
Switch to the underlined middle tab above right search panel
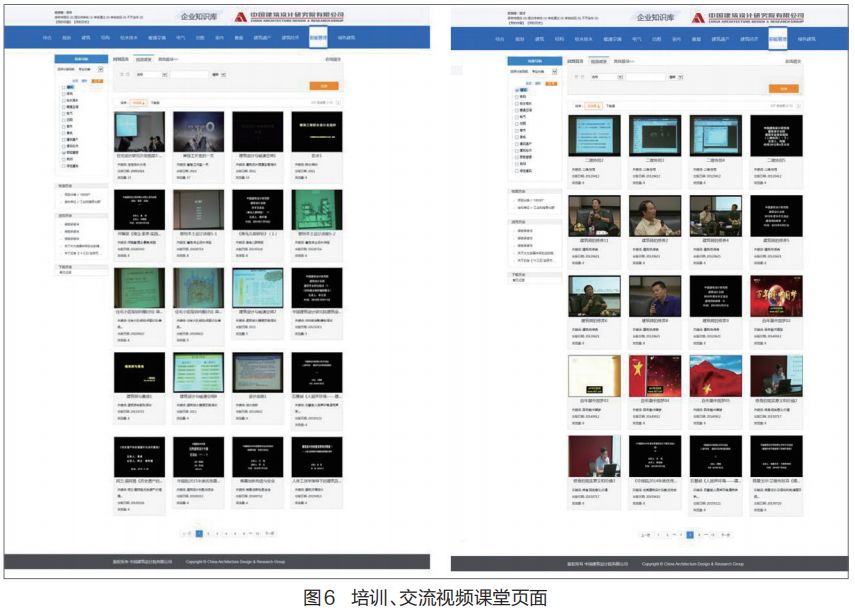(x=598, y=62)
